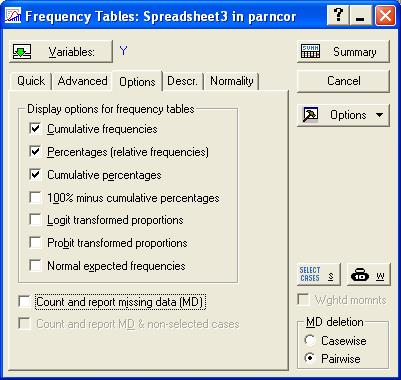
Task: Click the Summary spreadsheet icon
Action: tap(310, 52)
